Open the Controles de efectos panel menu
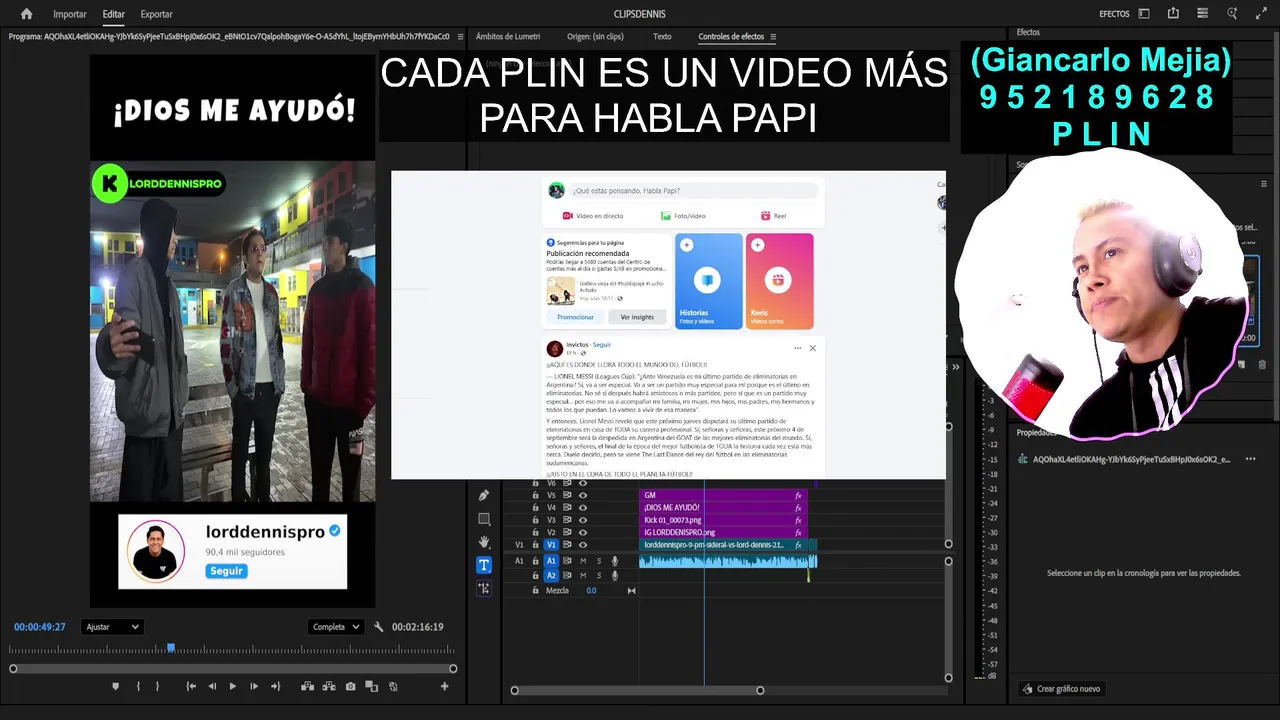The width and height of the screenshot is (1280, 720). [x=773, y=36]
